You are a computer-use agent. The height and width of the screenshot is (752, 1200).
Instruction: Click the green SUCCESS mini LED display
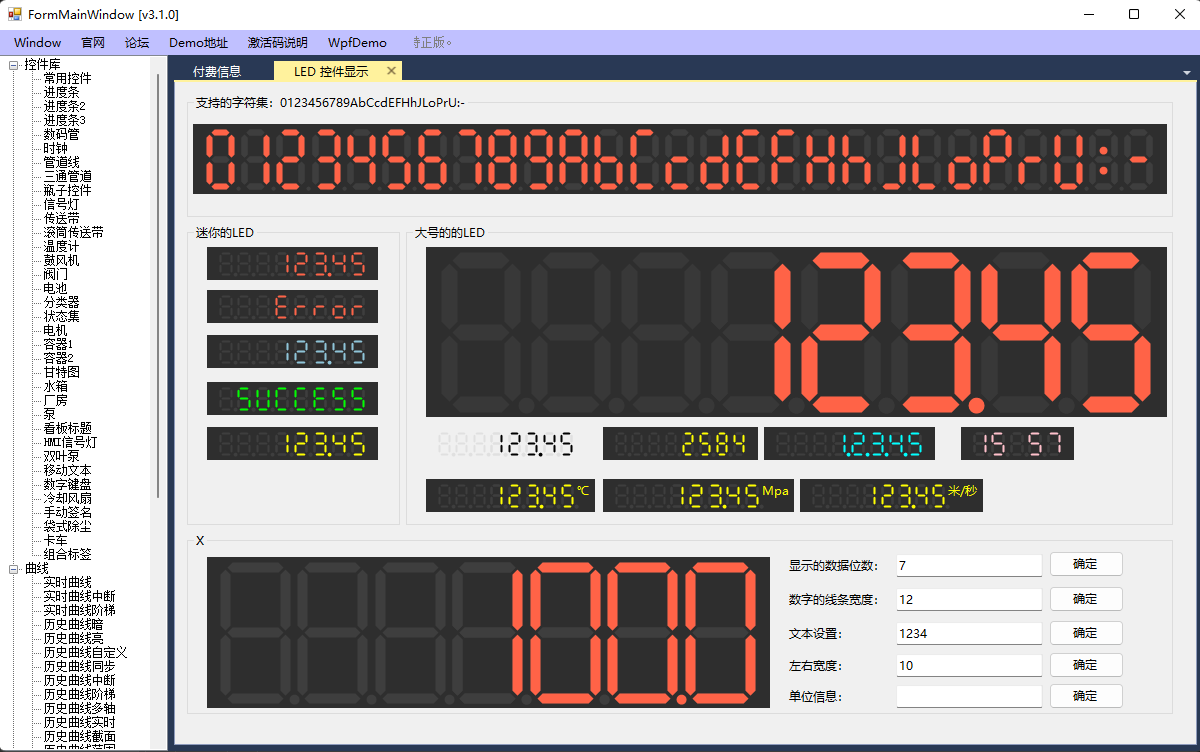[292, 399]
